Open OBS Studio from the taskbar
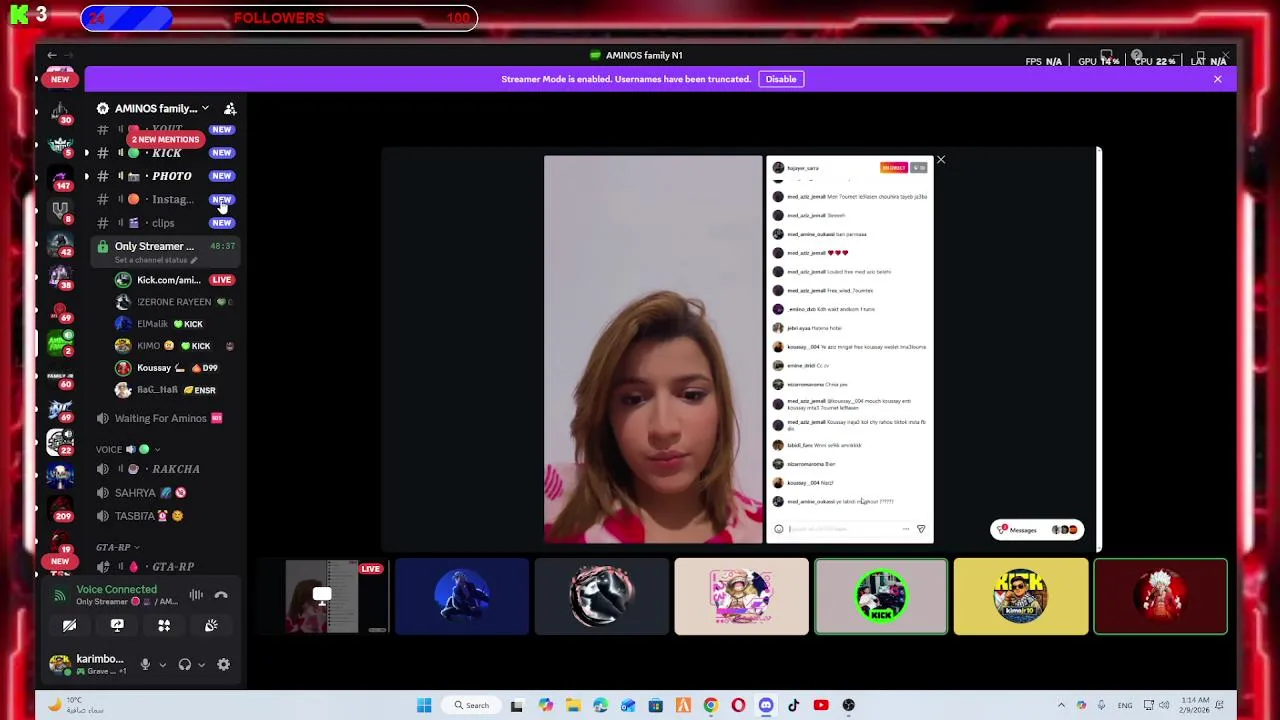The width and height of the screenshot is (1280, 720). 849,705
